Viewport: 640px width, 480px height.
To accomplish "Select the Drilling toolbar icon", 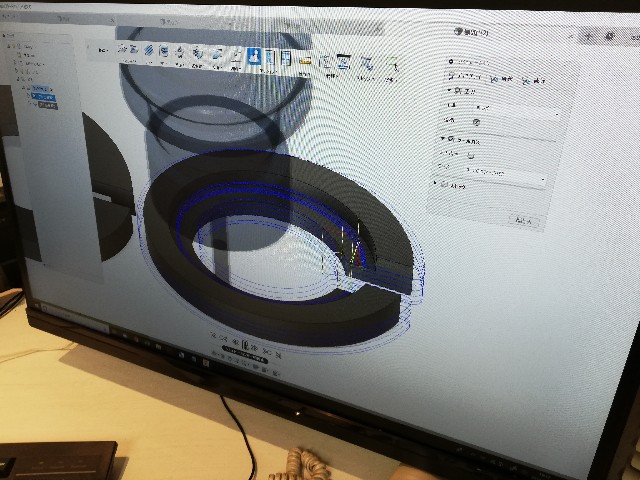I will pyautogui.click(x=180, y=53).
